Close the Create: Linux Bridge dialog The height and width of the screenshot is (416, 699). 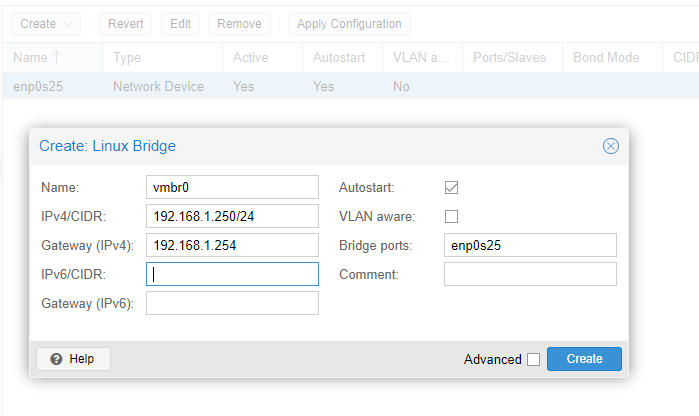pyautogui.click(x=610, y=146)
